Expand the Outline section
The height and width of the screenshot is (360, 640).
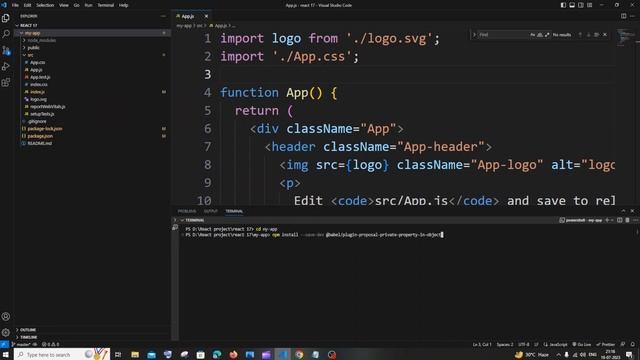click(x=92, y=329)
